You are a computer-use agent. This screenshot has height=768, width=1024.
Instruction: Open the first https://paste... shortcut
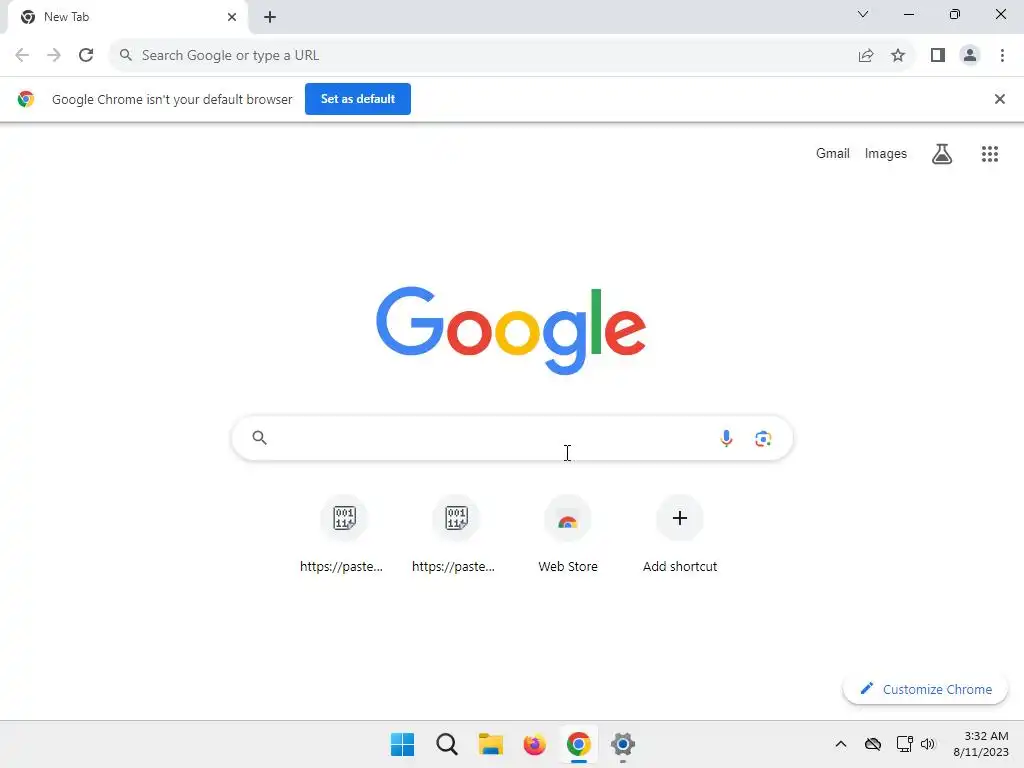(342, 534)
